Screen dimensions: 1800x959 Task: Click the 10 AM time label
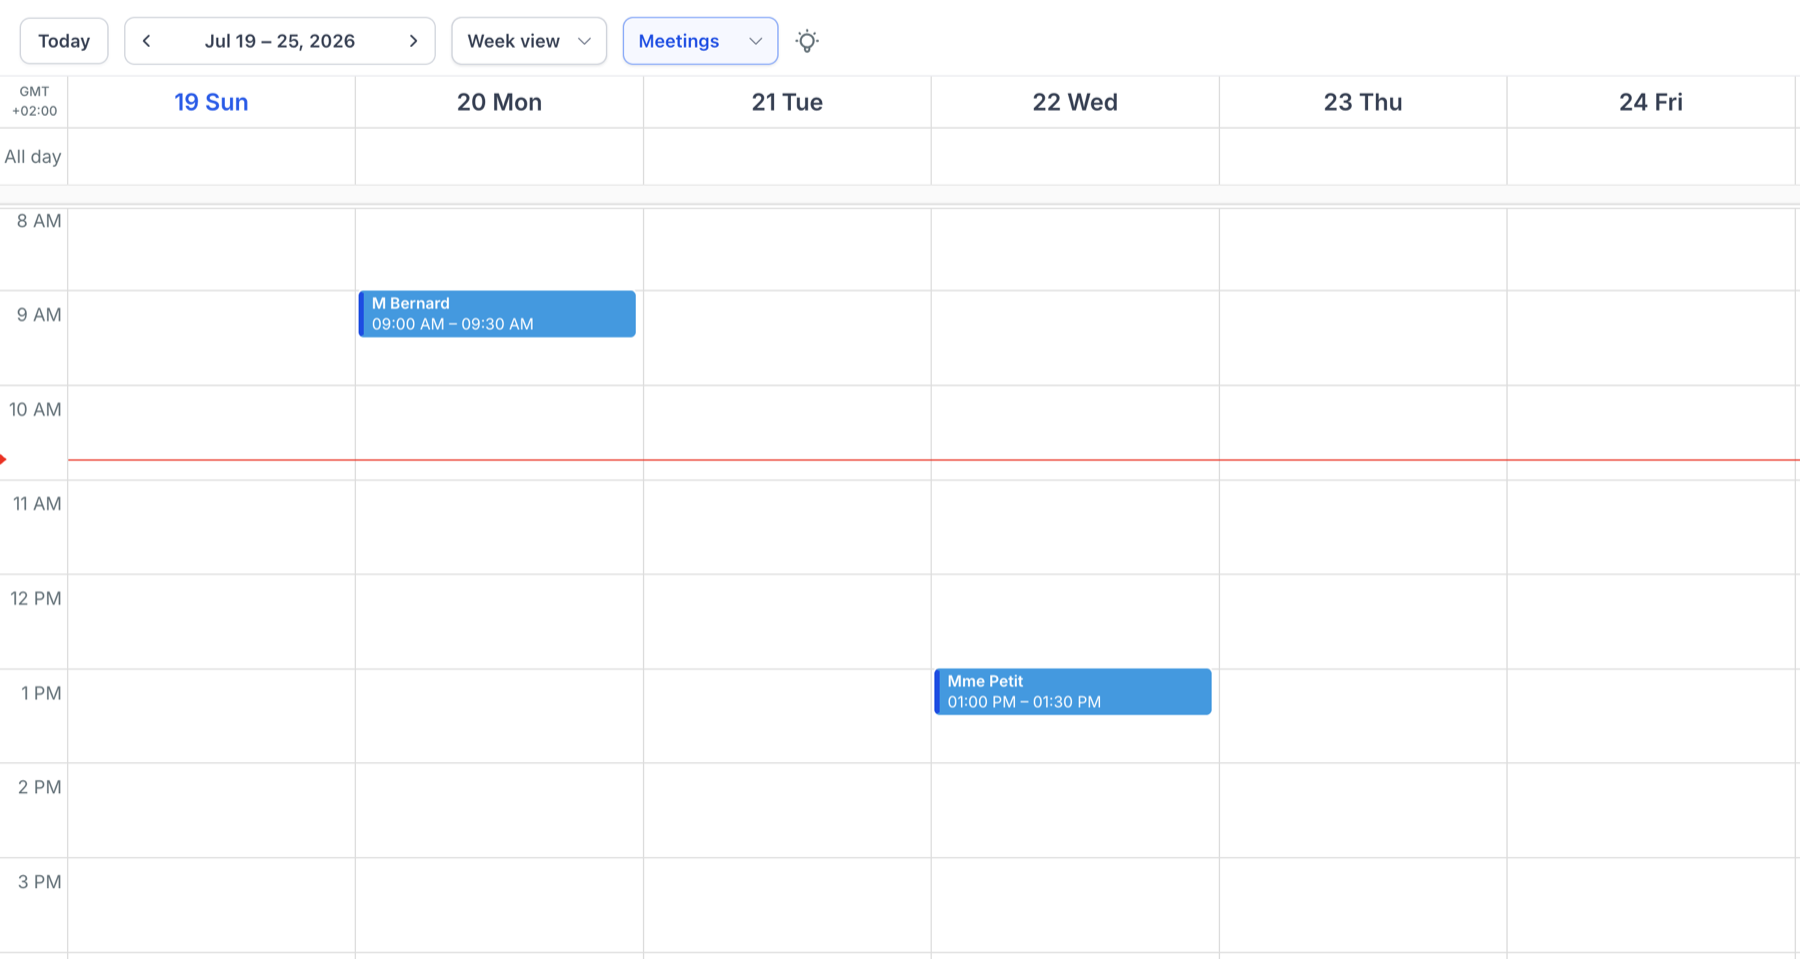pos(35,410)
